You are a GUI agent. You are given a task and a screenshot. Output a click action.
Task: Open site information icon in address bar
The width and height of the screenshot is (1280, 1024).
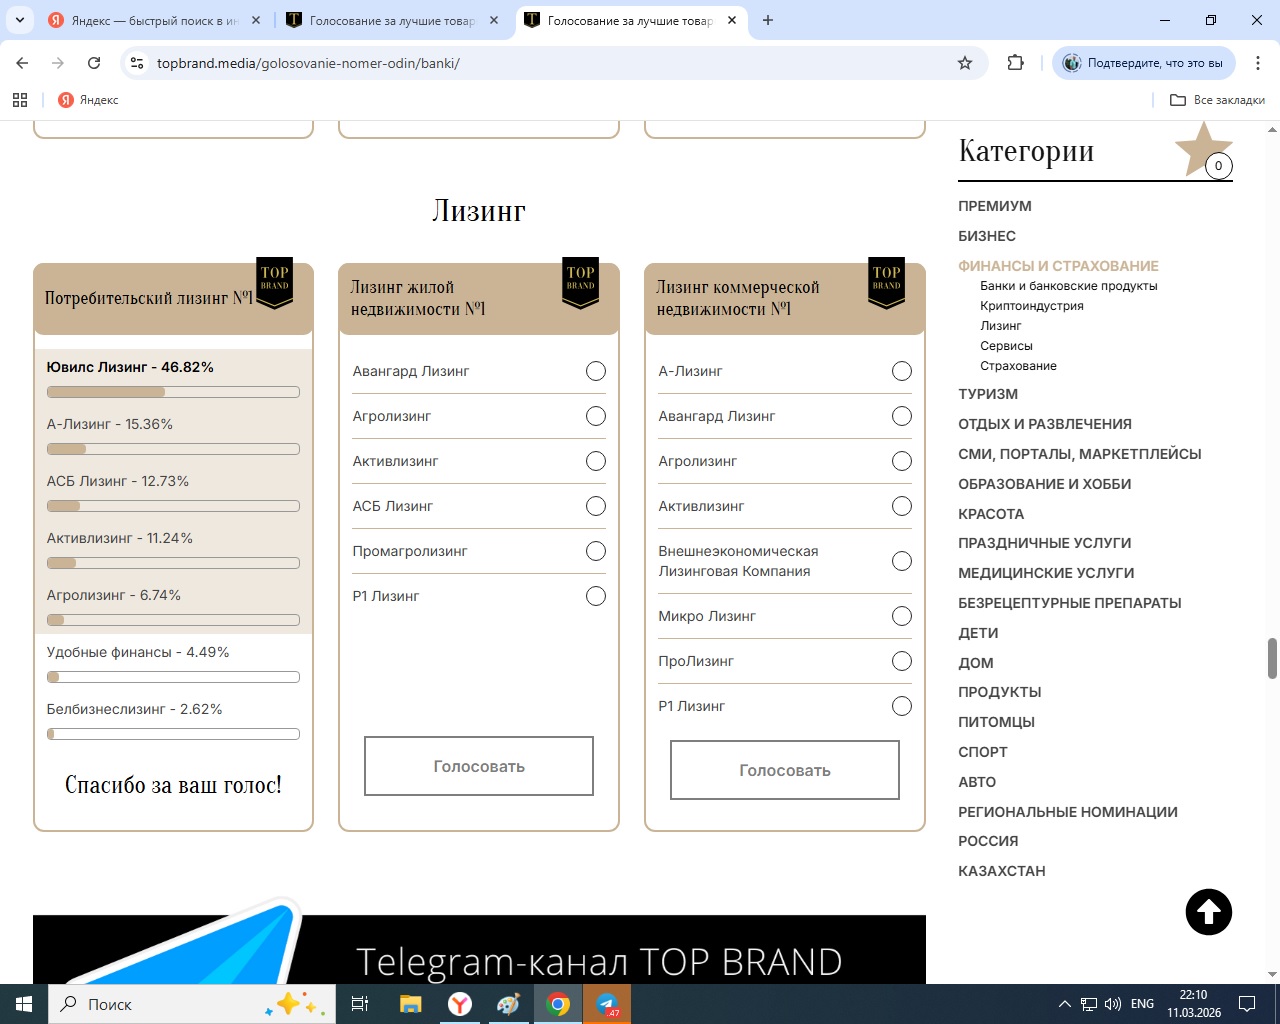tap(137, 63)
